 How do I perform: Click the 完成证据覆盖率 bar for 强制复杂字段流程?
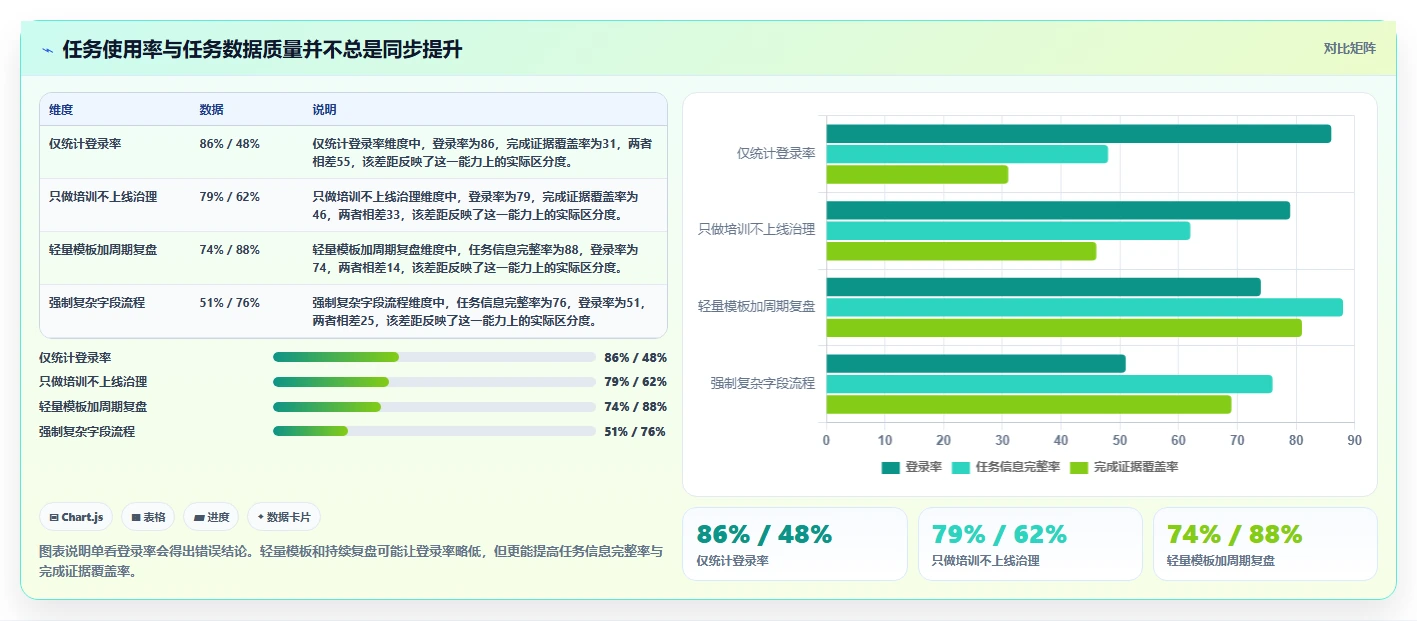pos(1028,404)
